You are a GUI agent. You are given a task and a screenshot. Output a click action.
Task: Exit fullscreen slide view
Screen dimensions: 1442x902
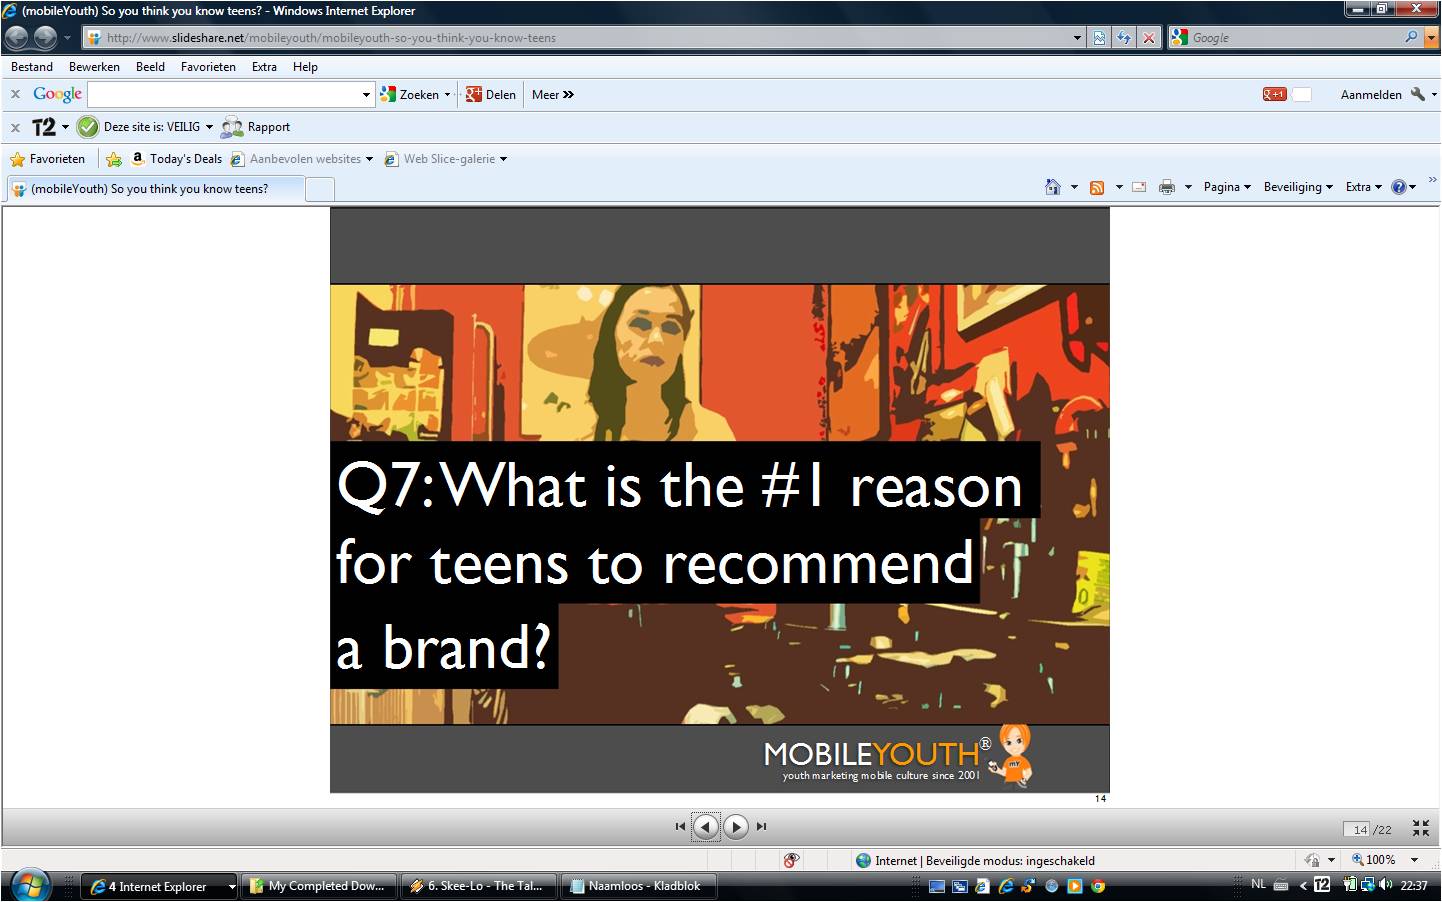1421,828
